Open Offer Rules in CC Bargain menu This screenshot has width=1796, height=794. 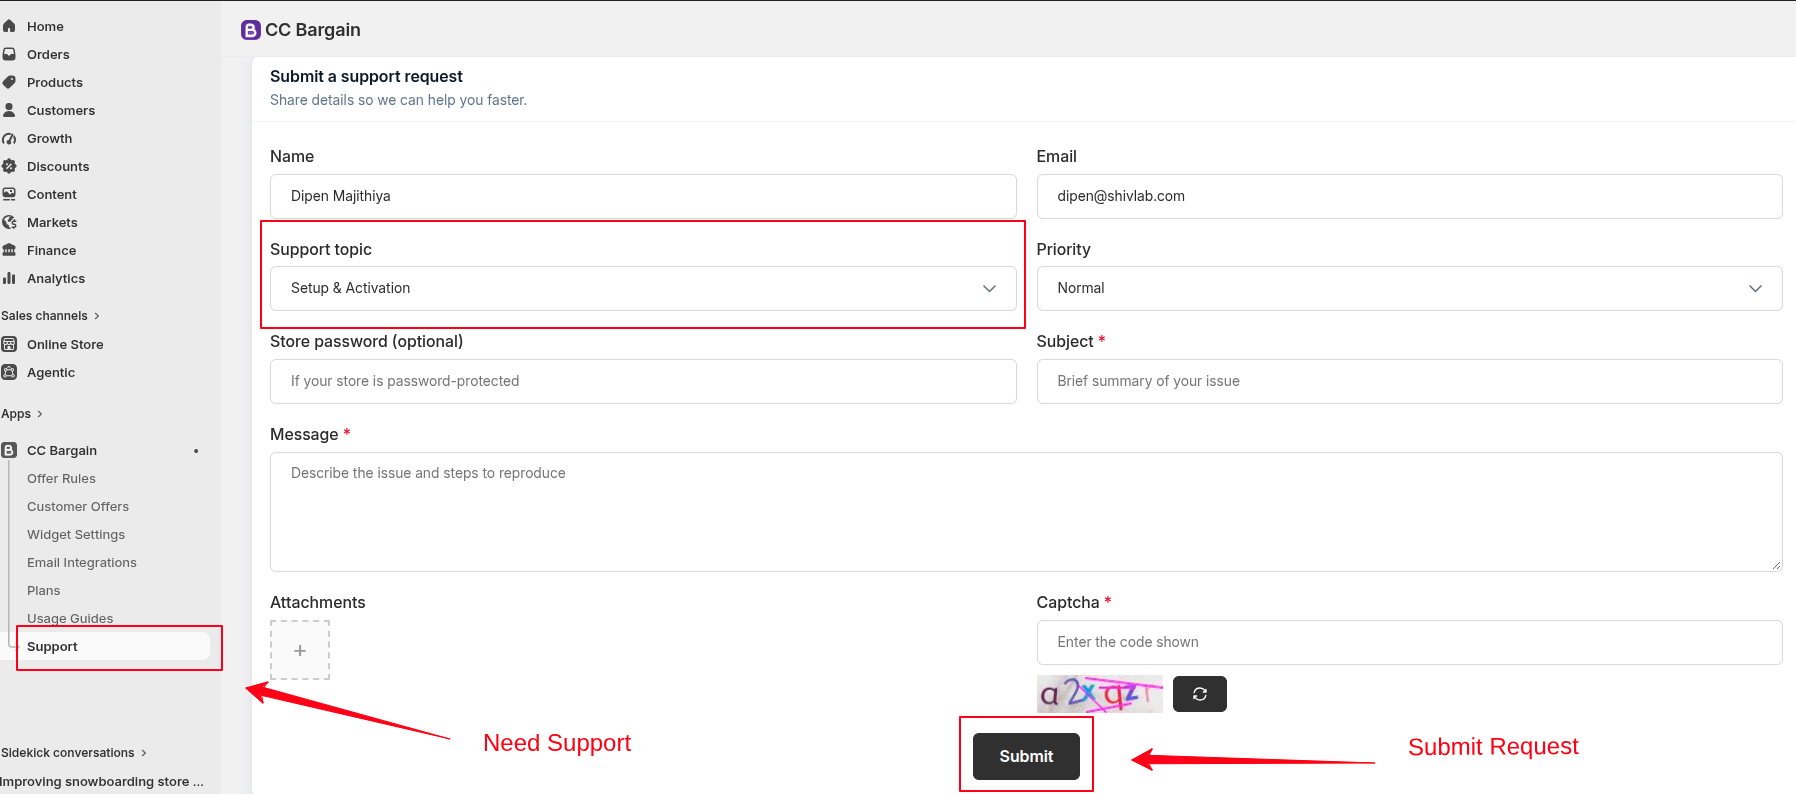coord(61,479)
